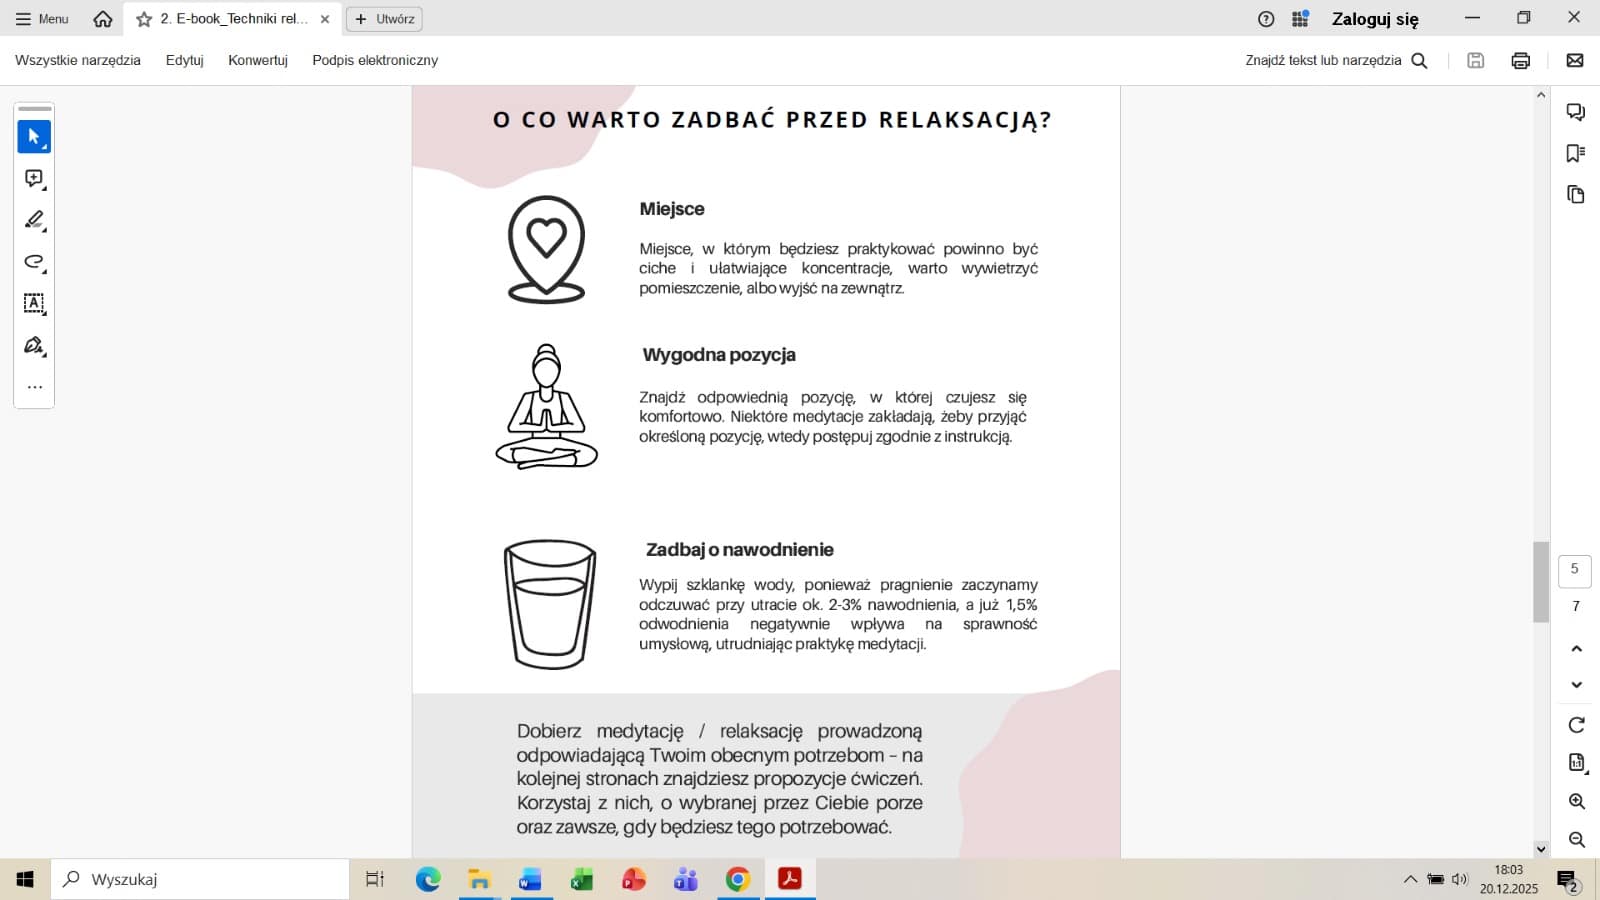Viewport: 1600px width, 900px height.
Task: Expand more tools with three dots
Action: coord(34,387)
